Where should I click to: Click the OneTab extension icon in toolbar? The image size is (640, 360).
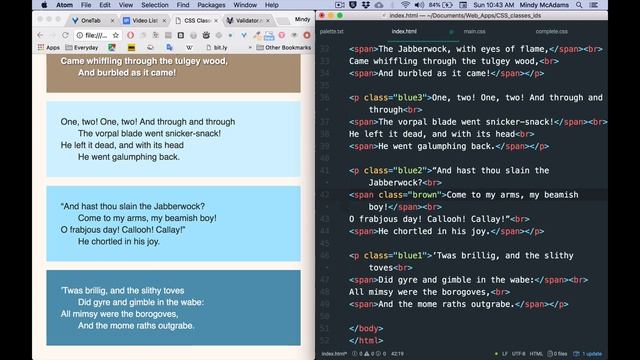point(244,35)
